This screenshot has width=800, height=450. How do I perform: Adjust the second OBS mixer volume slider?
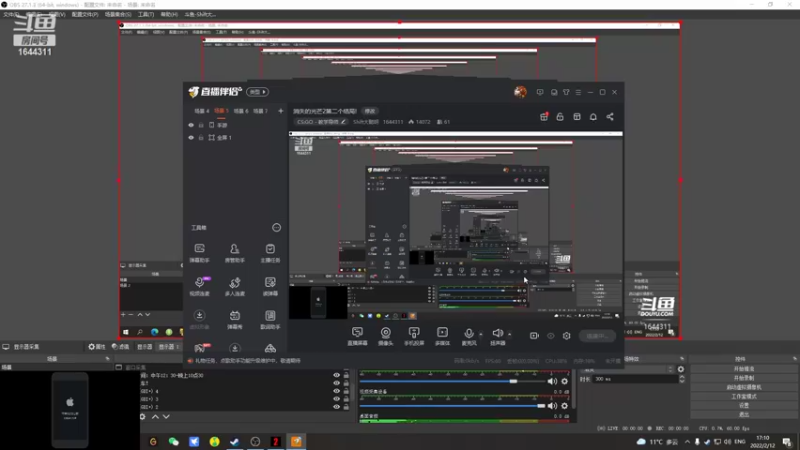click(x=453, y=406)
